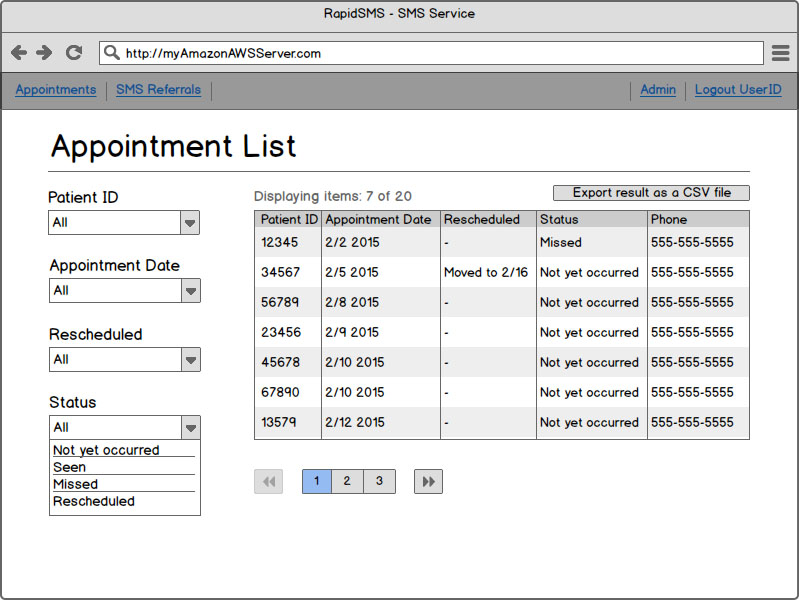Click the Phone column header
Image resolution: width=799 pixels, height=600 pixels.
(698, 219)
